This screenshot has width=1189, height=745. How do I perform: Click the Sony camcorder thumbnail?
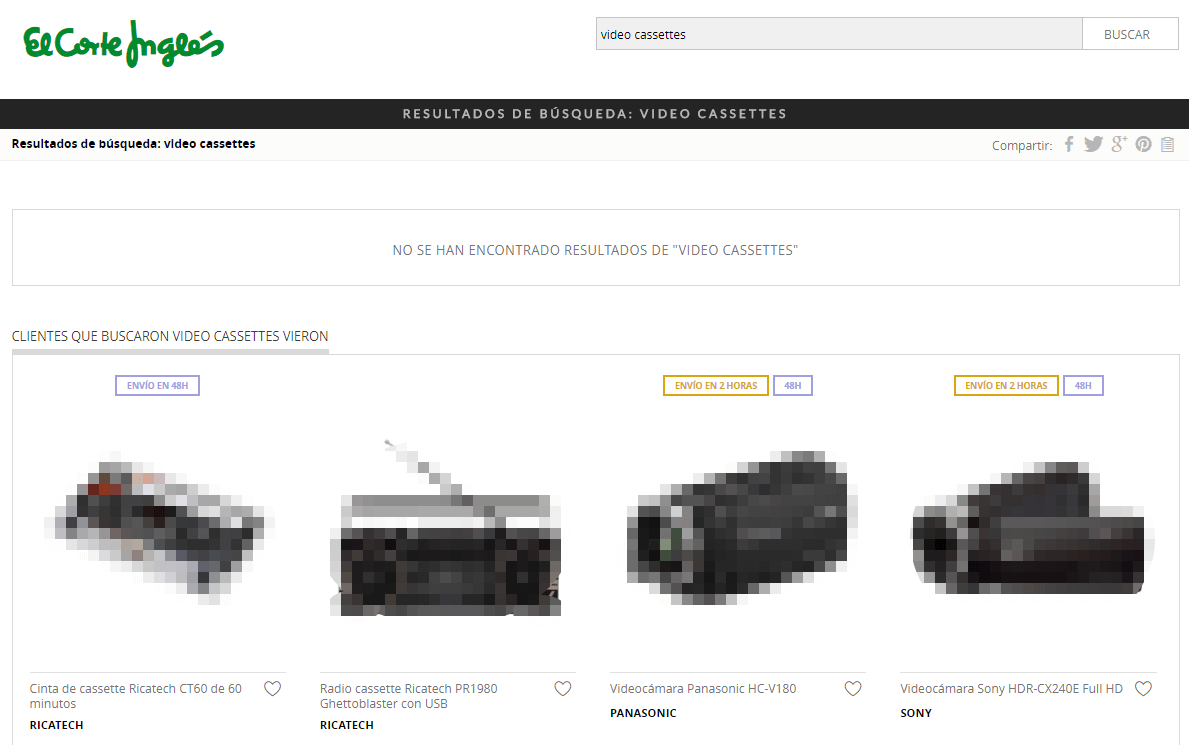tap(1032, 528)
